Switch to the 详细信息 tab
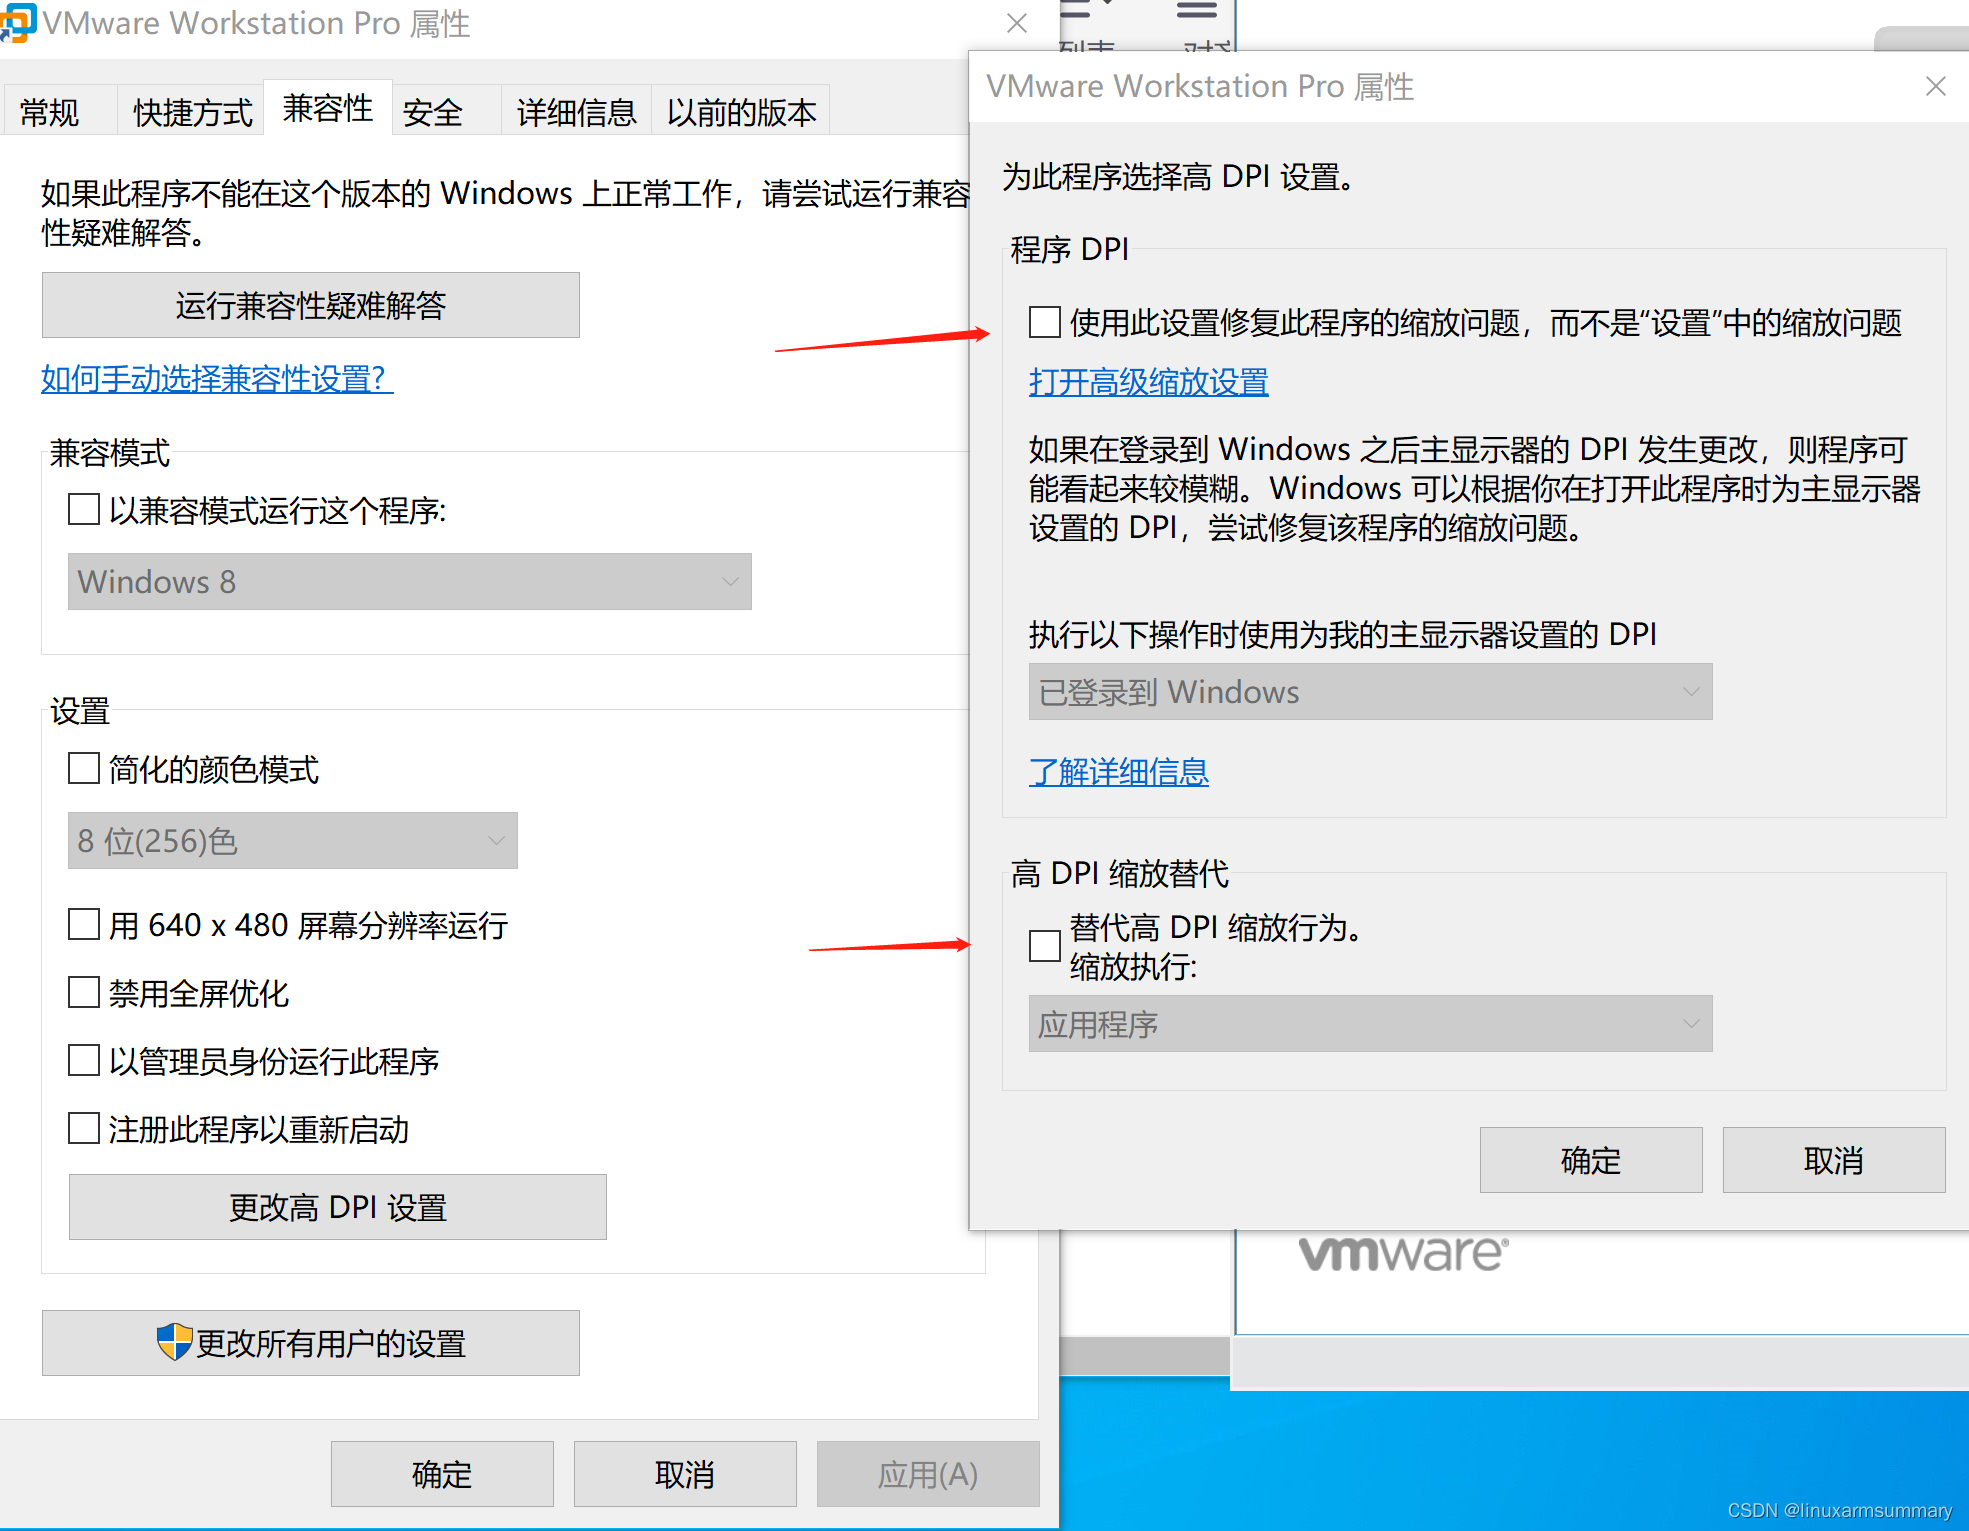This screenshot has height=1531, width=1969. click(x=575, y=111)
